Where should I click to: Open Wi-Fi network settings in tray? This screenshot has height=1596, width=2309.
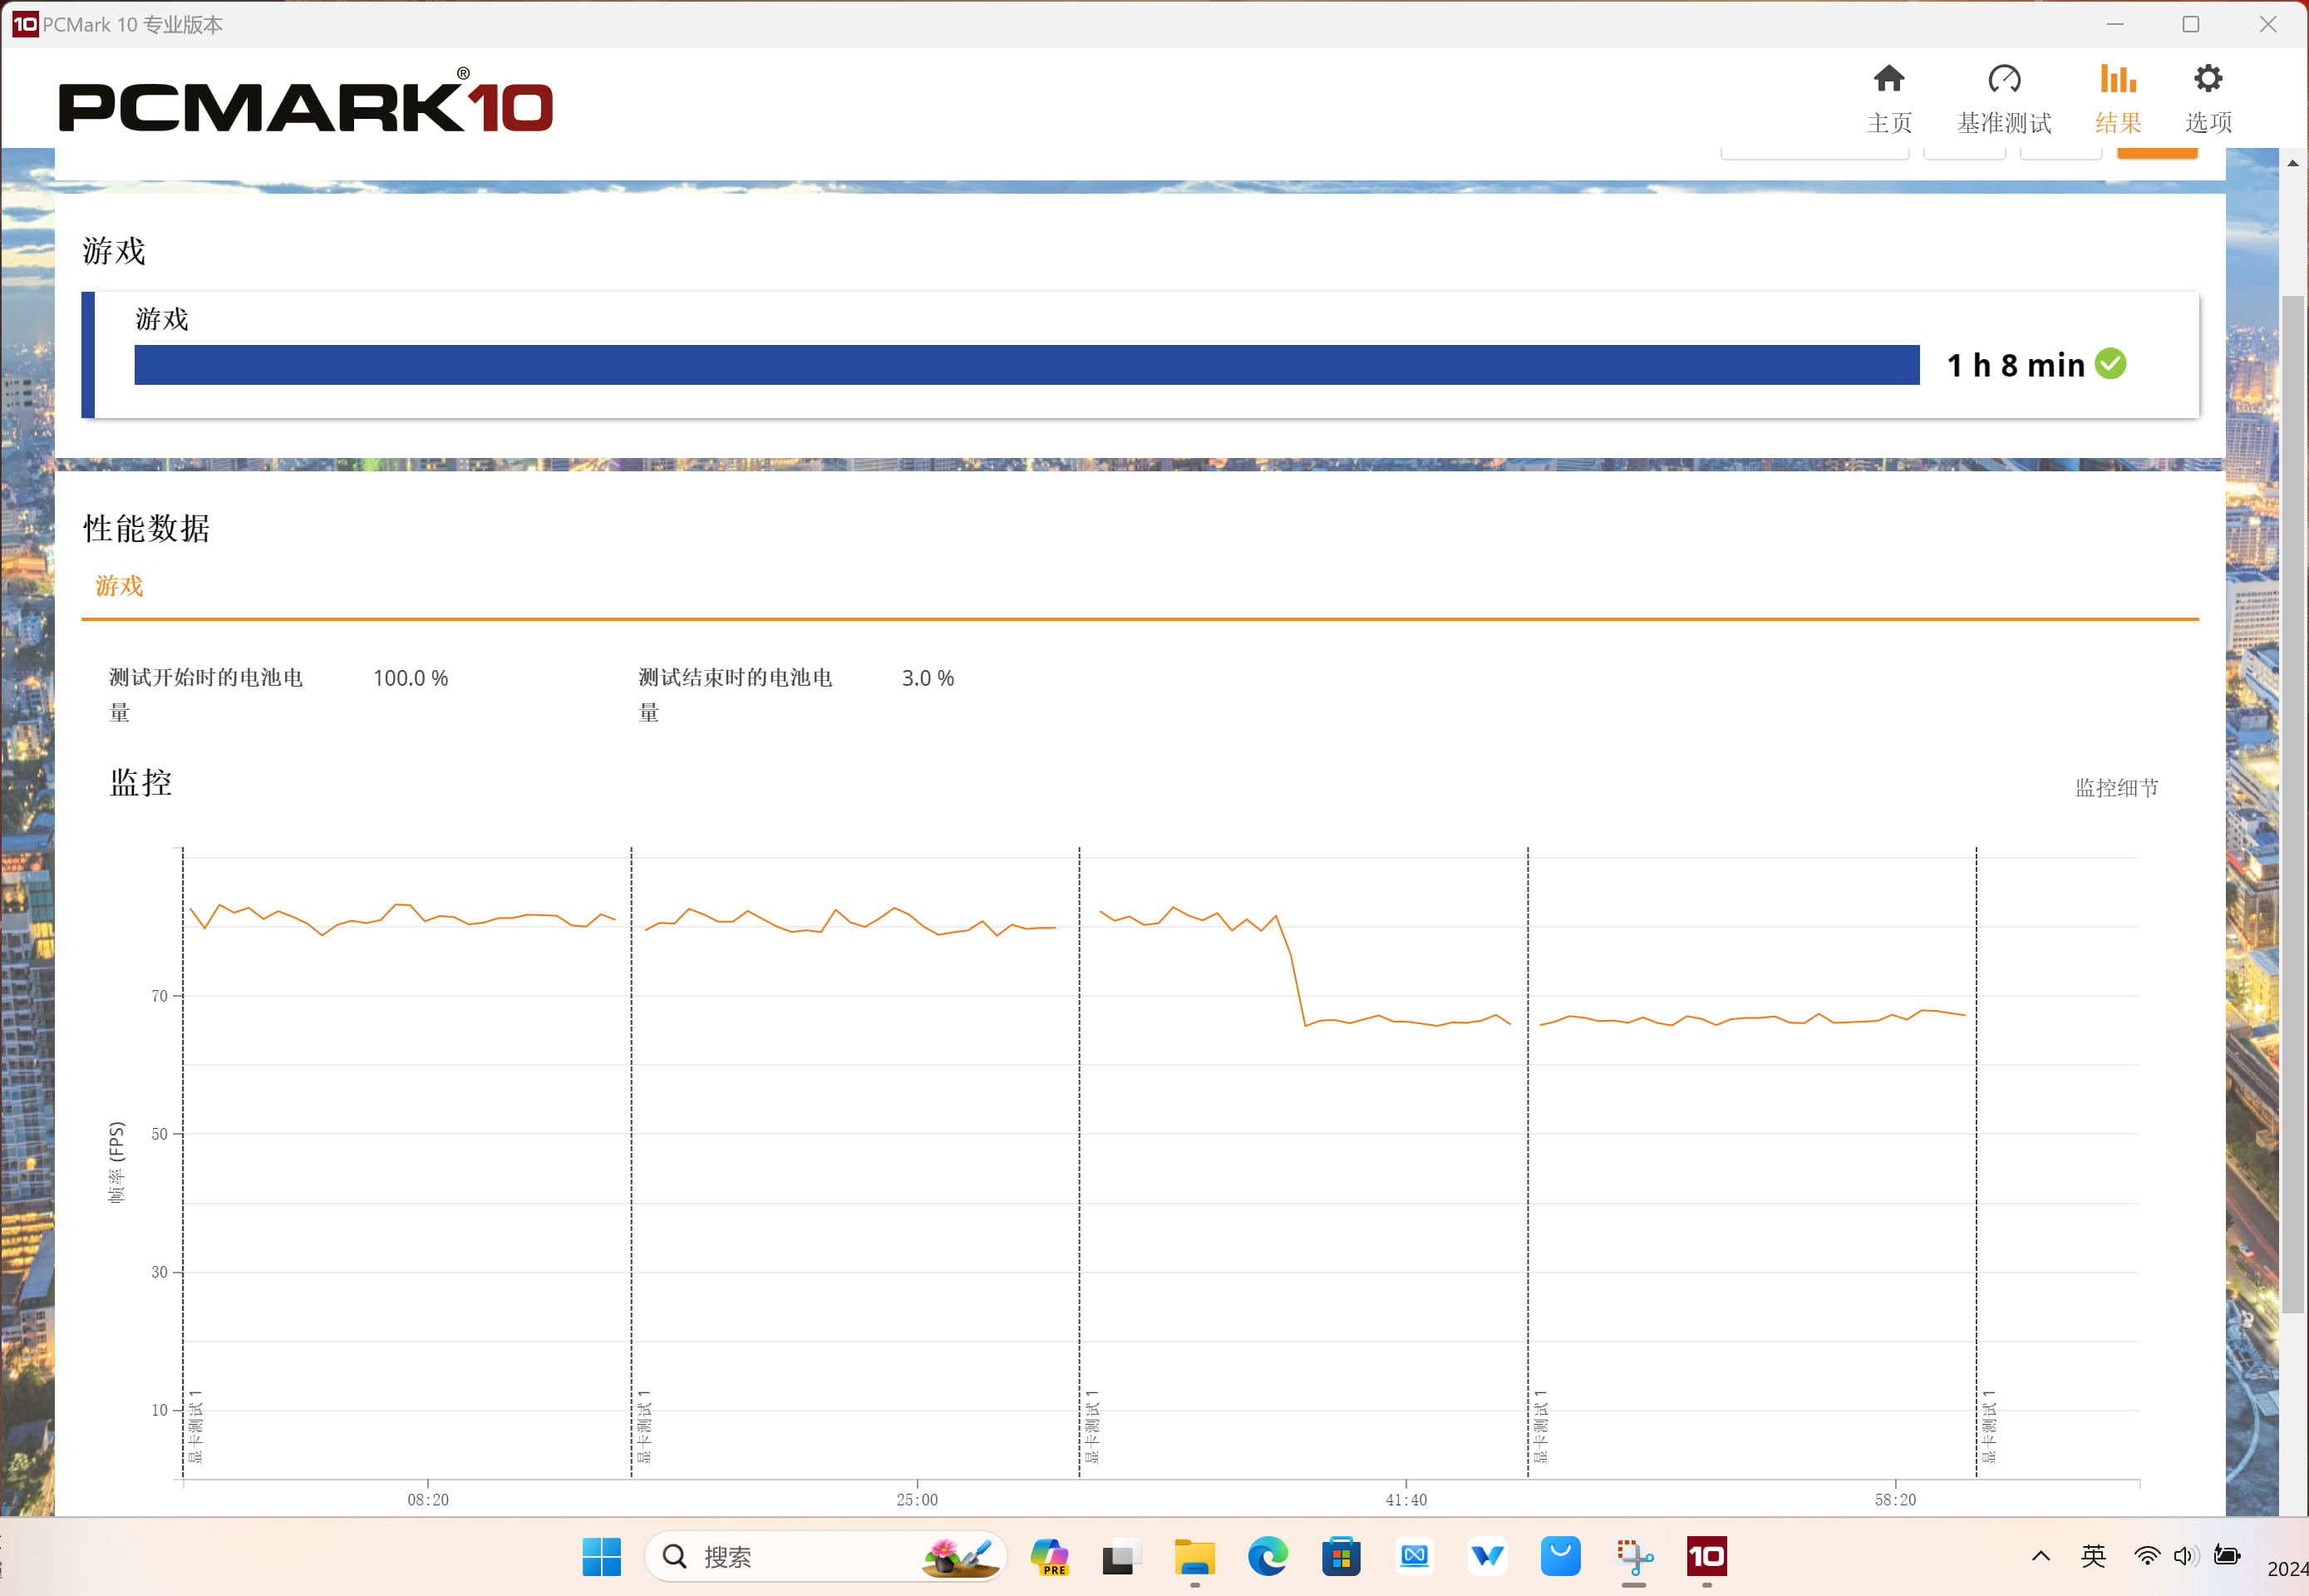pos(2146,1556)
